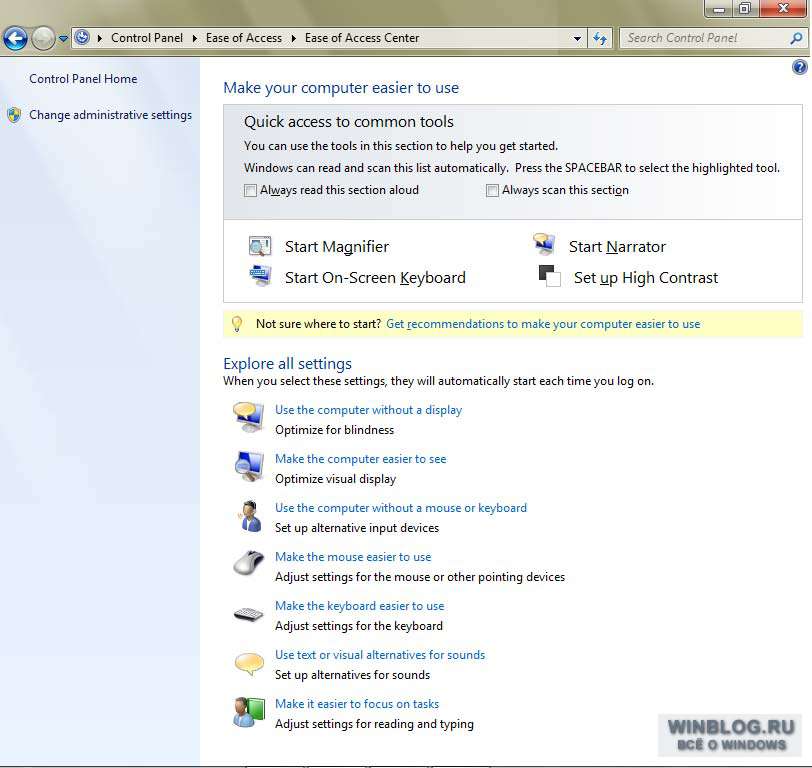Open Use the computer without mouse or keyboard
The image size is (812, 768).
[x=401, y=508]
